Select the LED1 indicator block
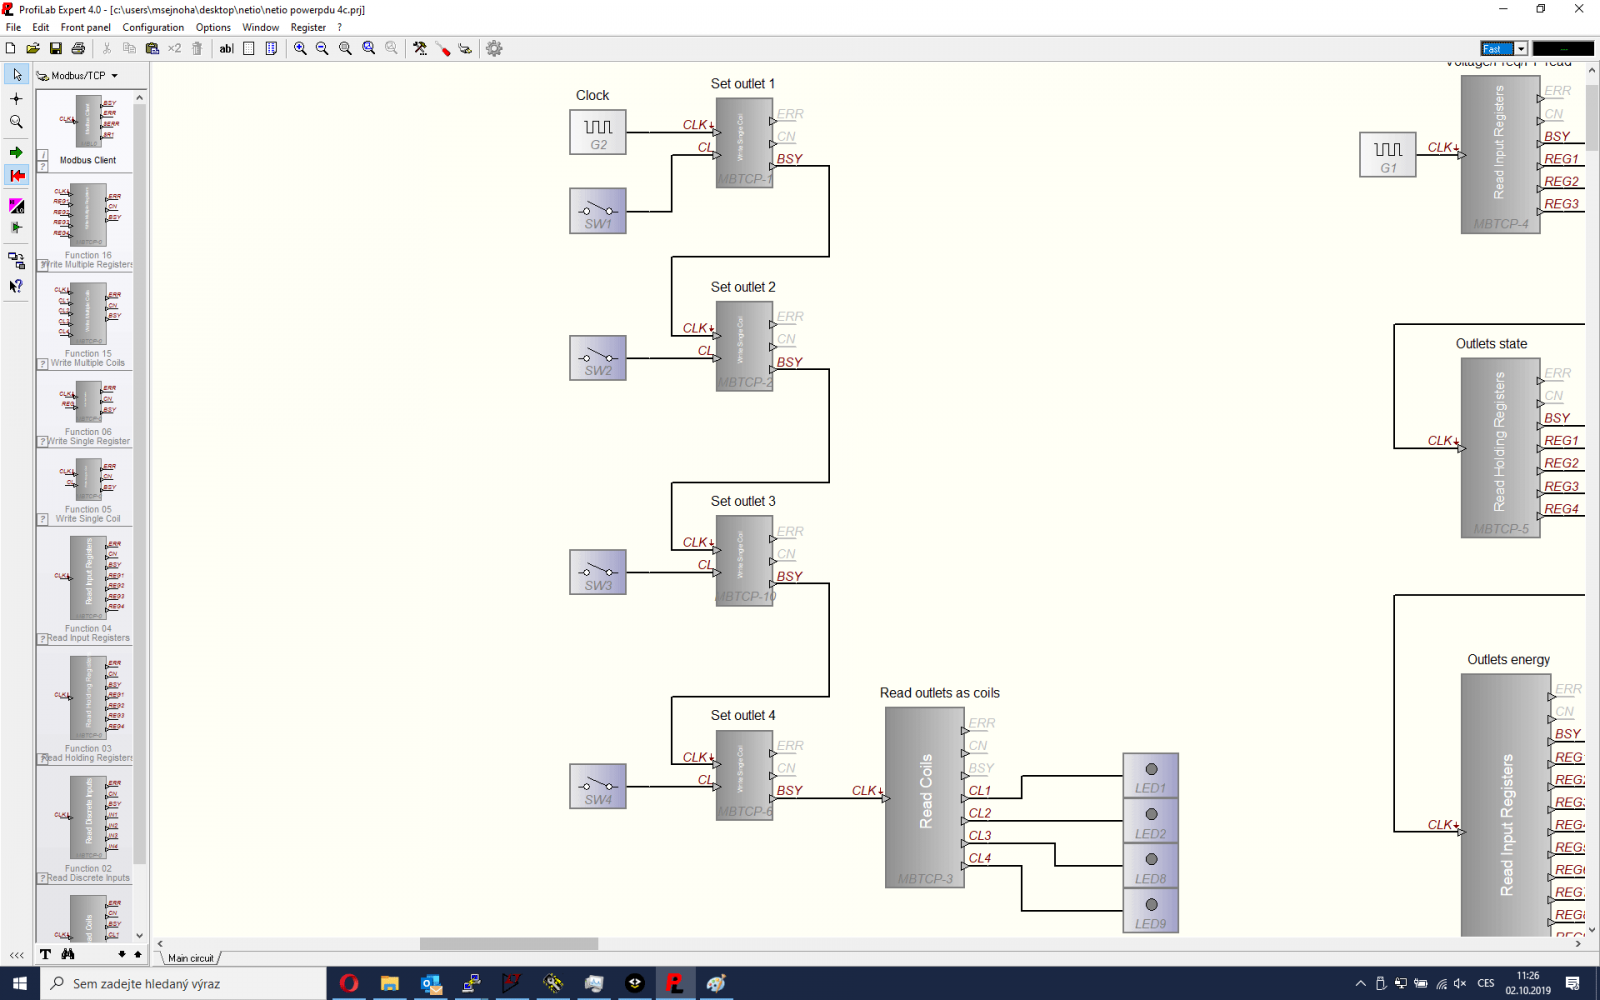The width and height of the screenshot is (1600, 1000). (1150, 776)
